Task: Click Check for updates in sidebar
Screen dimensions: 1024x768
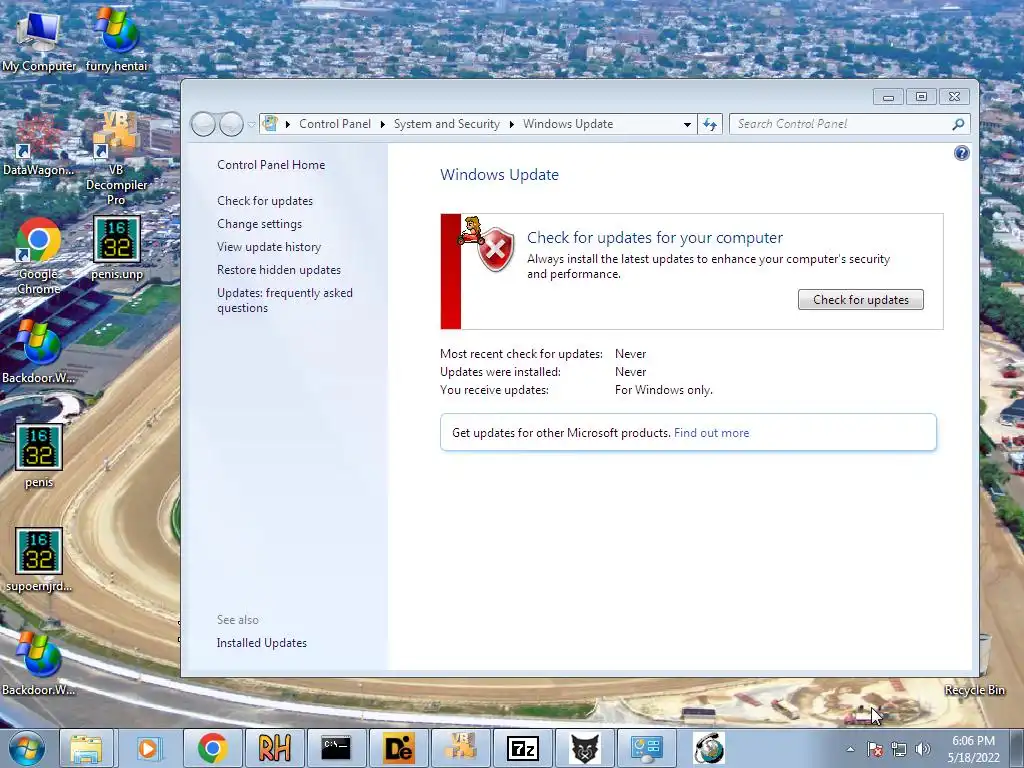Action: point(265,201)
